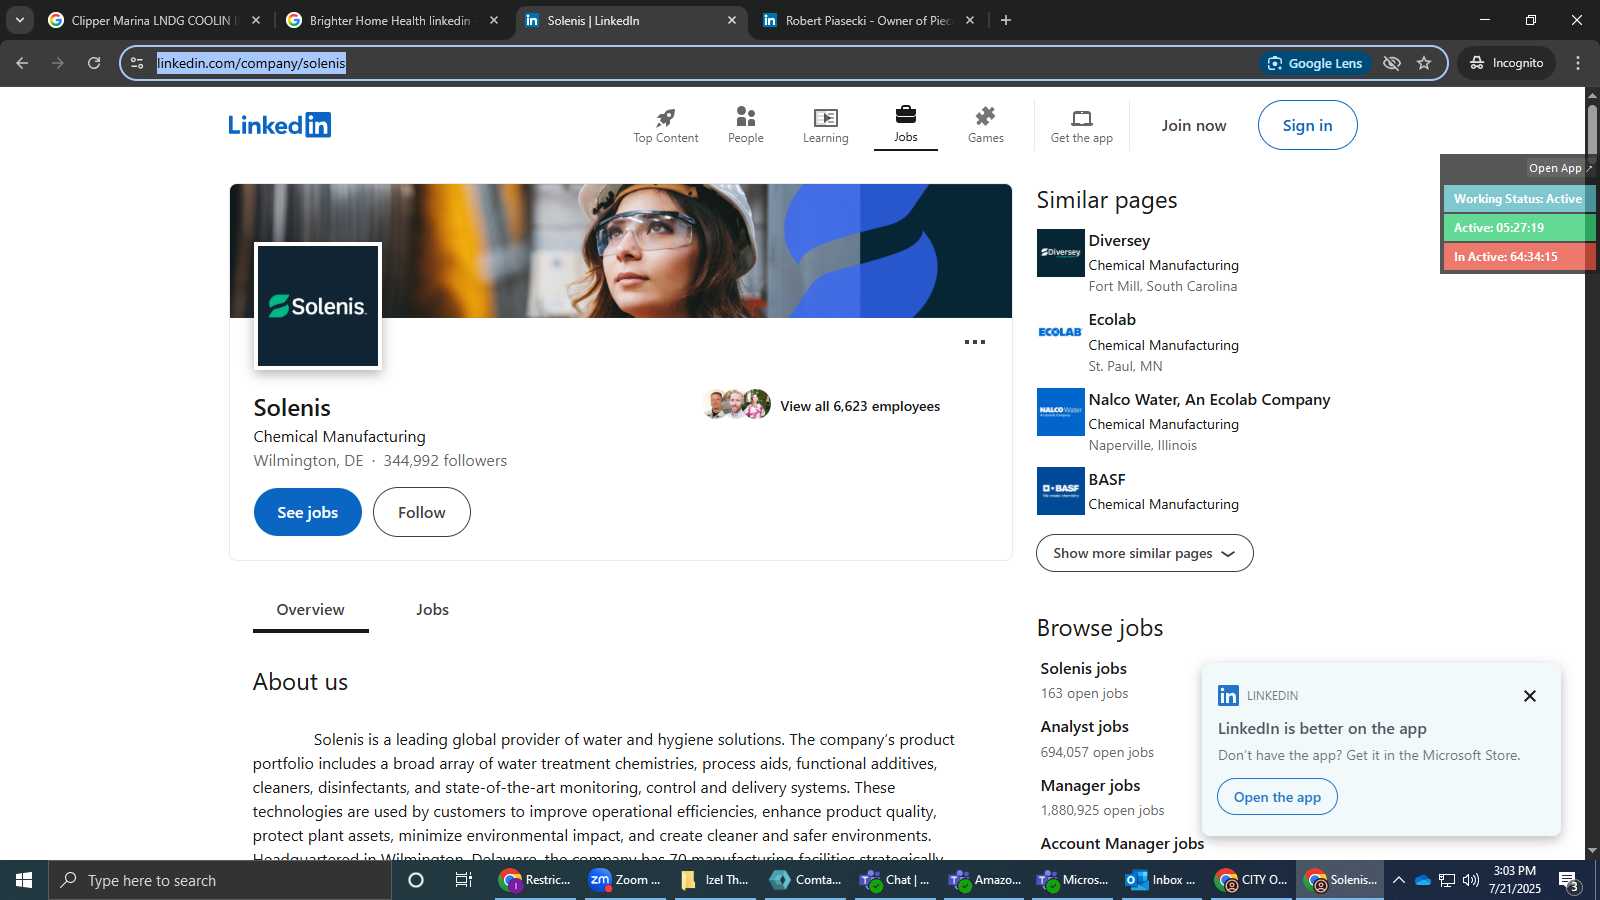Open the Zoom taskbar app
Screen dimensions: 1600x900
(625, 880)
